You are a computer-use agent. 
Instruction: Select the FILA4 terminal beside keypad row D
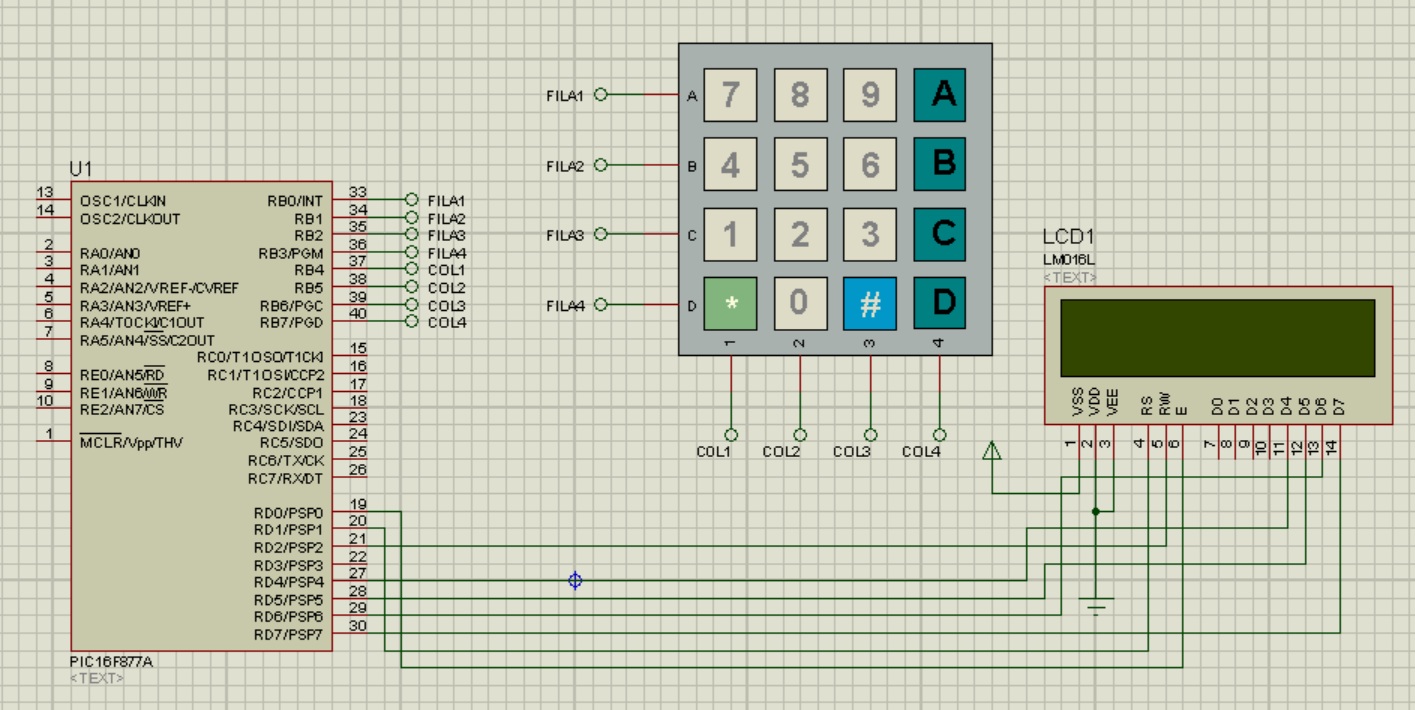click(x=601, y=305)
